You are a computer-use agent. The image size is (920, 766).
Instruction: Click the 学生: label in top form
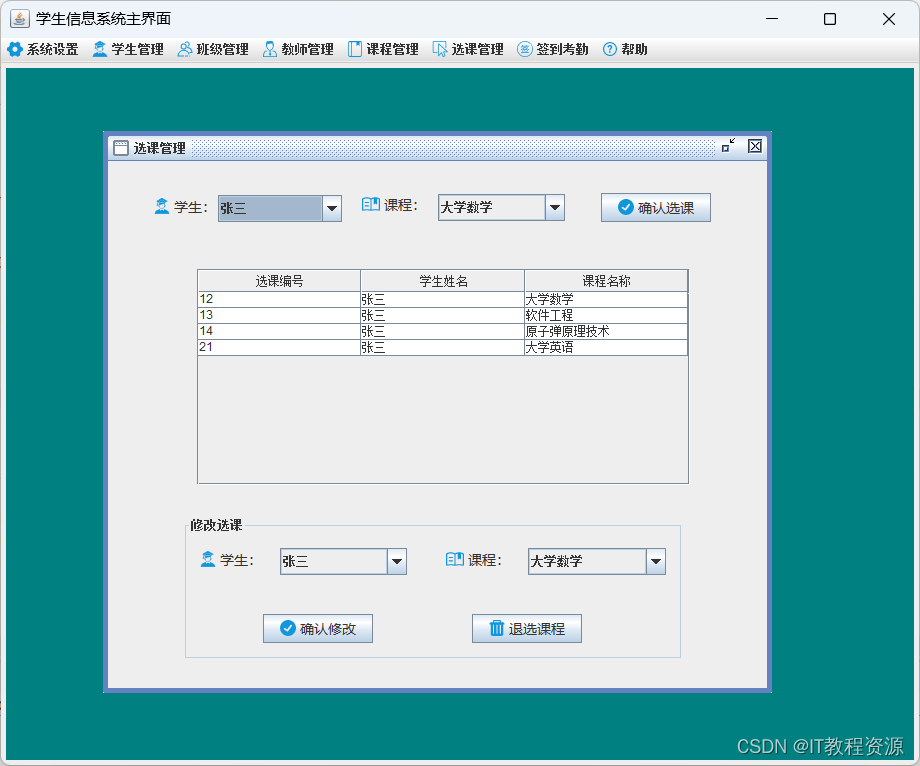pos(191,208)
